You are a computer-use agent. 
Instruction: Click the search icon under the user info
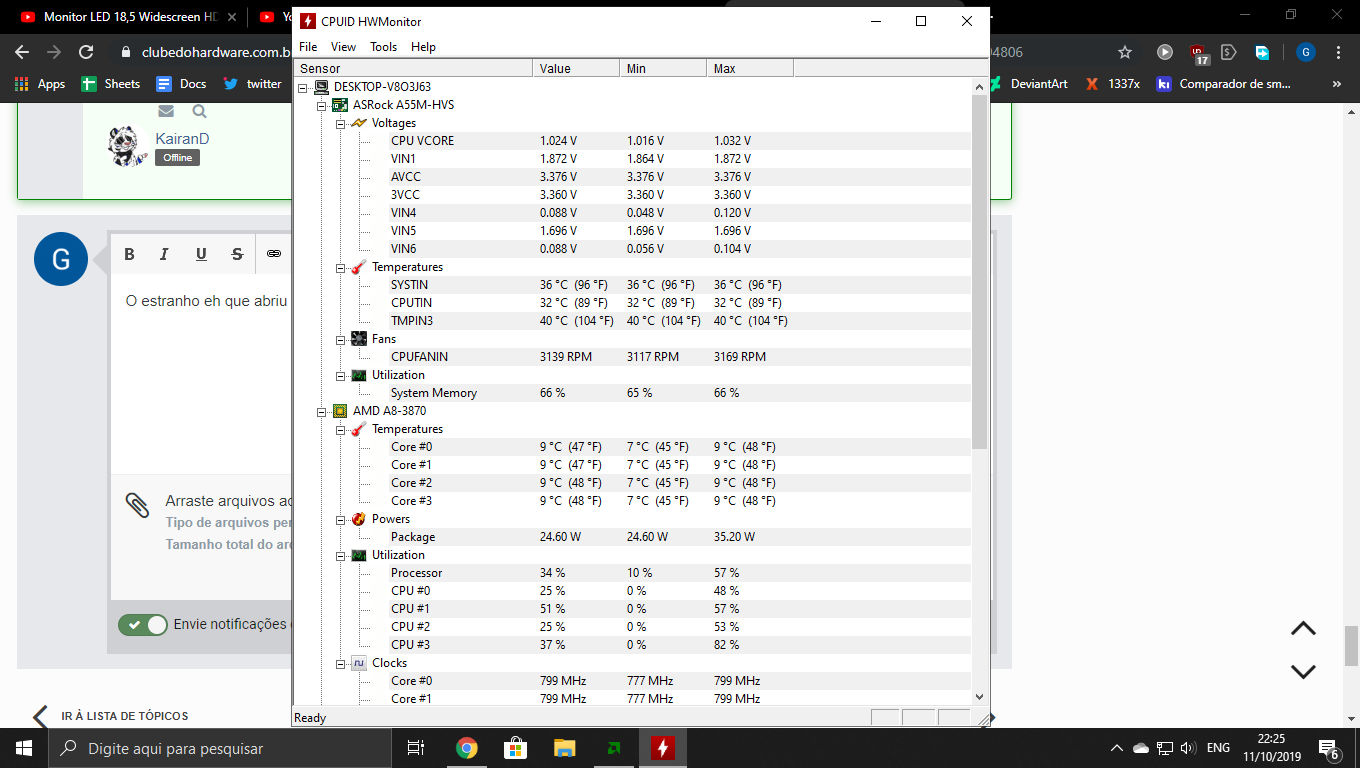[200, 111]
